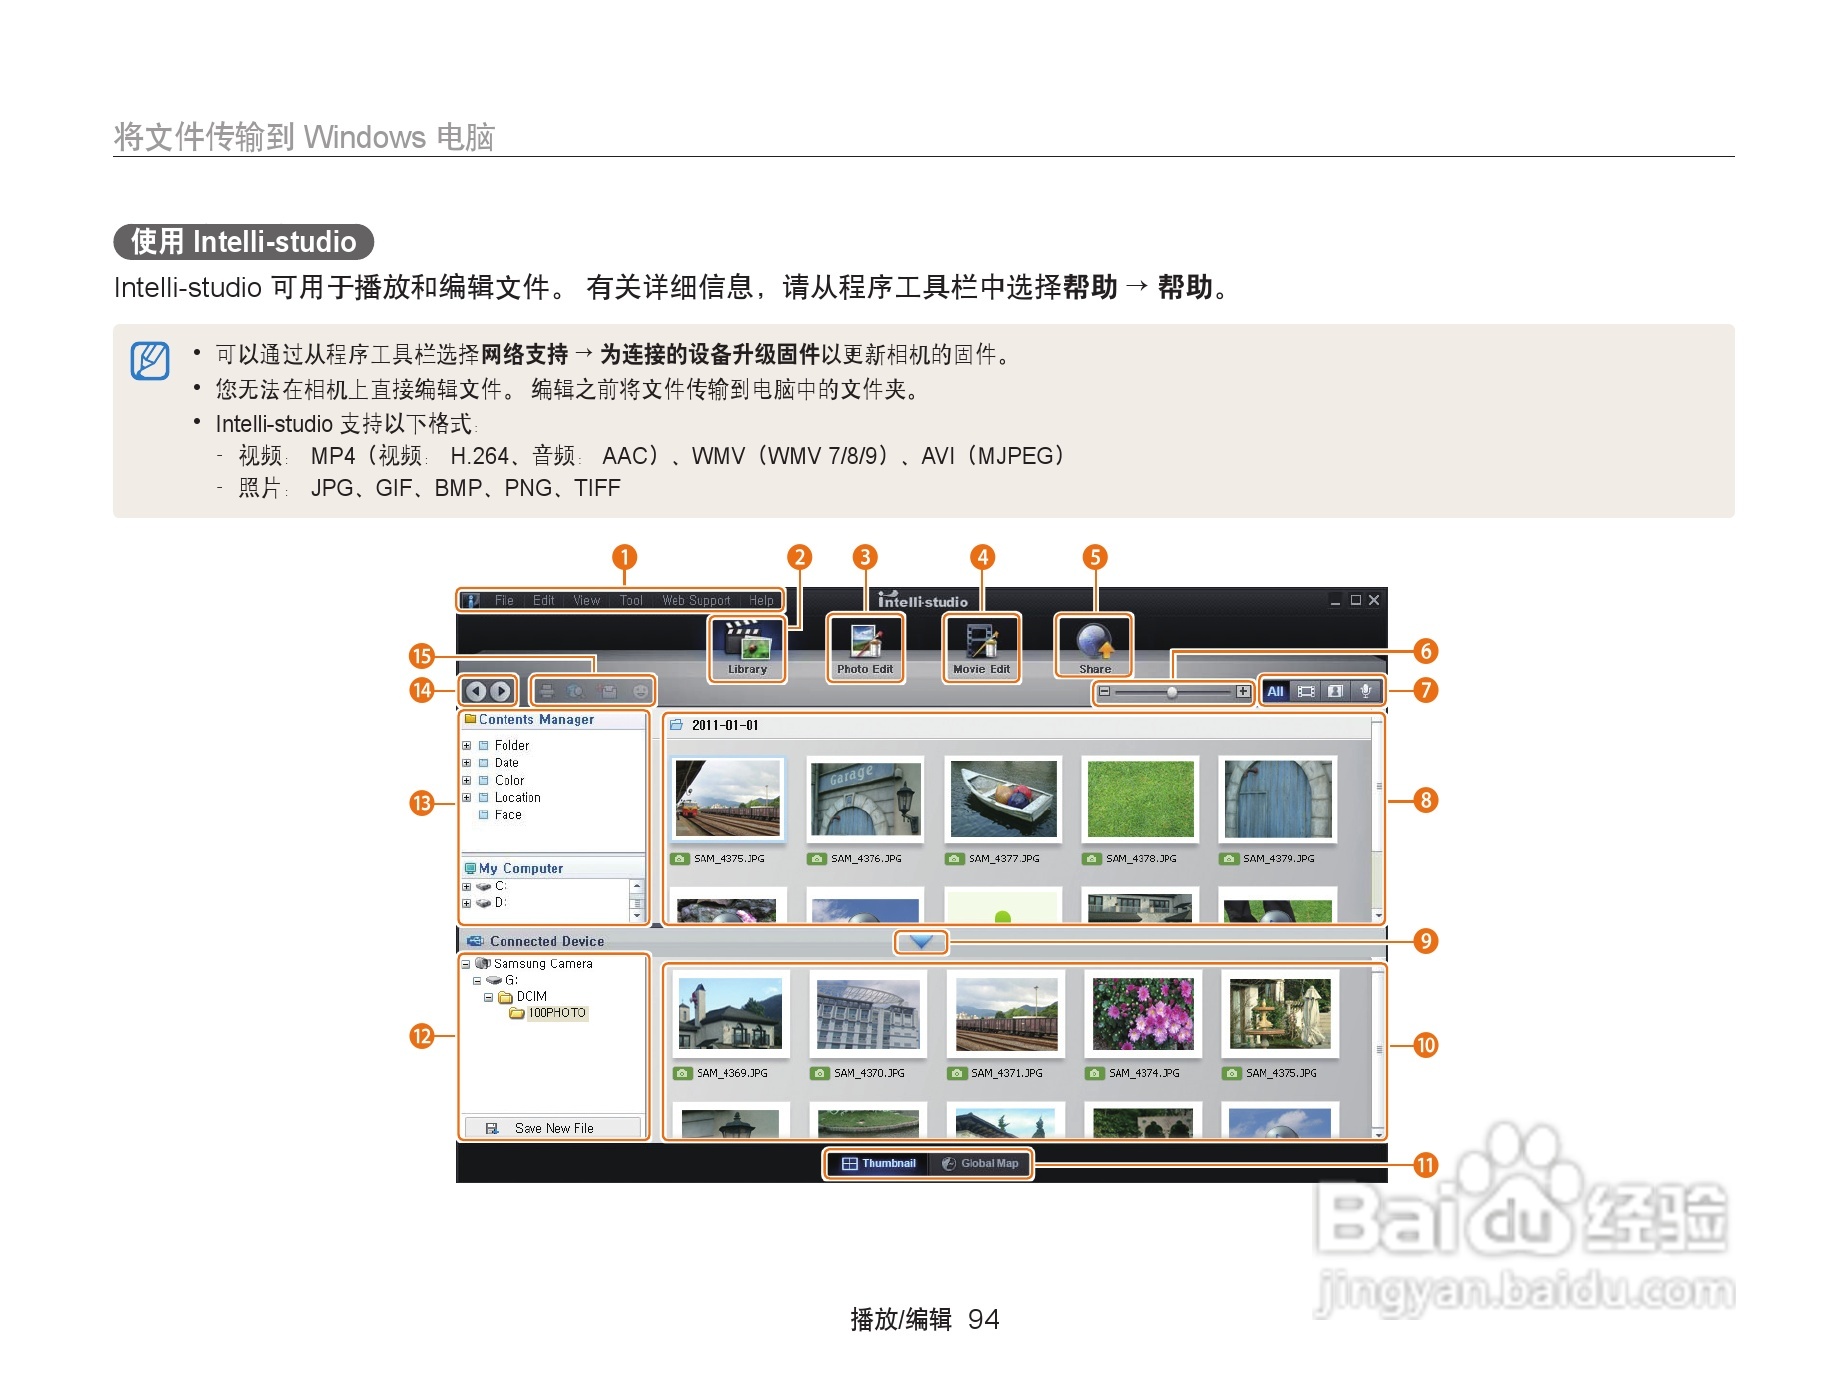Open the Help menu
The width and height of the screenshot is (1848, 1395).
(x=761, y=601)
